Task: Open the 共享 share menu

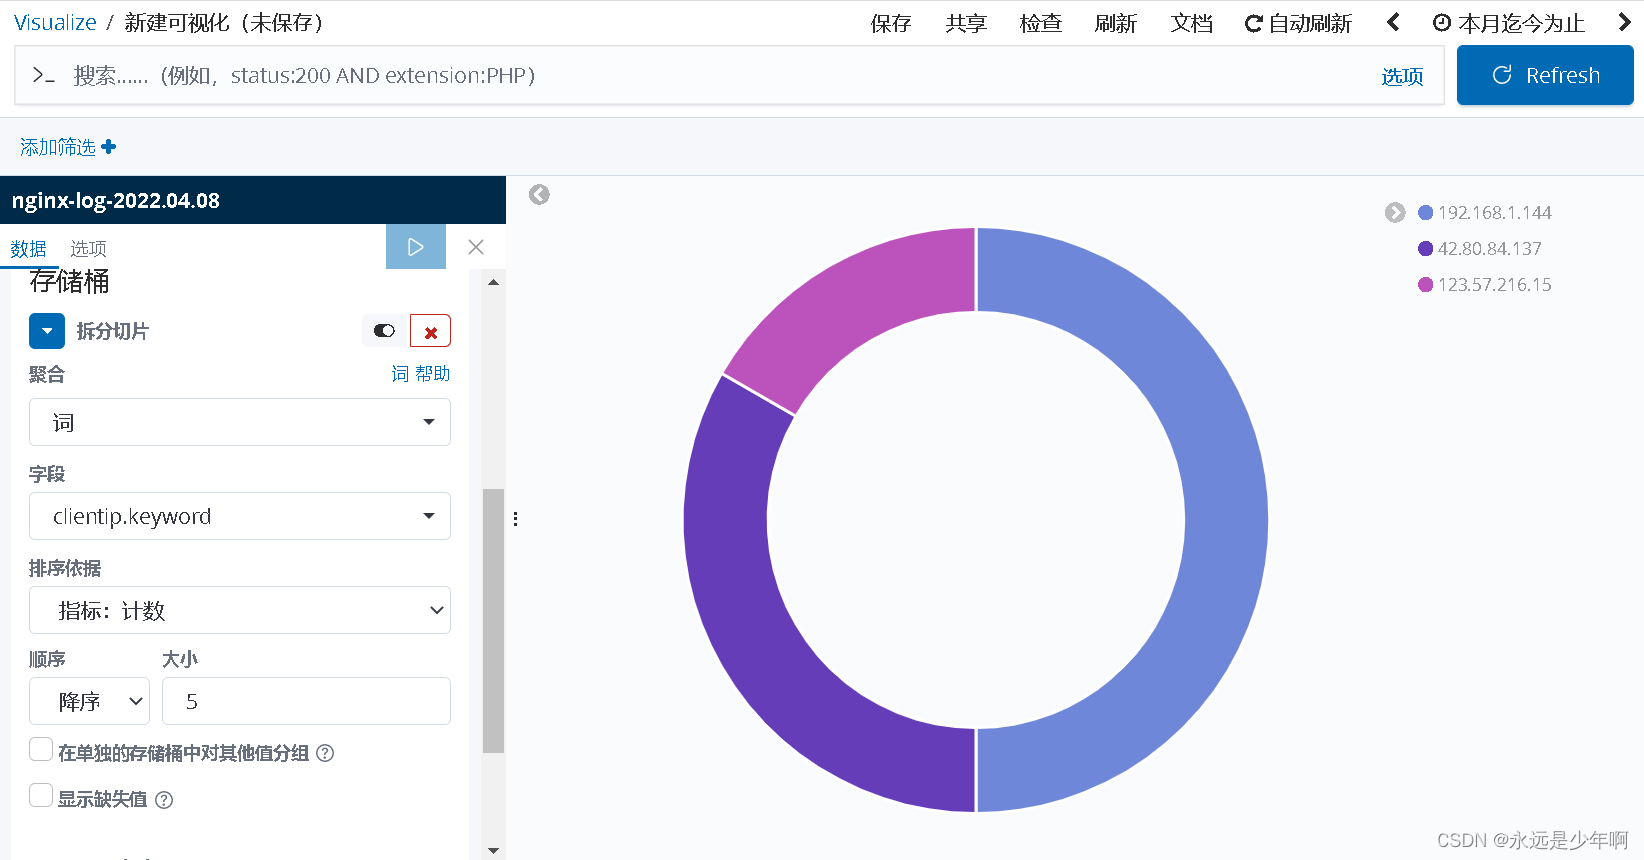Action: point(966,23)
